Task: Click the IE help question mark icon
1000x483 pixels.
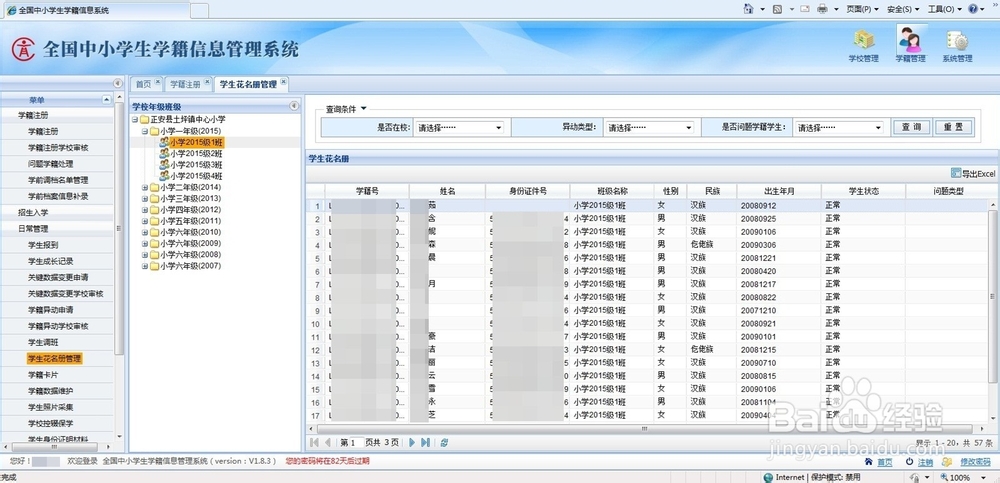Action: [x=973, y=9]
